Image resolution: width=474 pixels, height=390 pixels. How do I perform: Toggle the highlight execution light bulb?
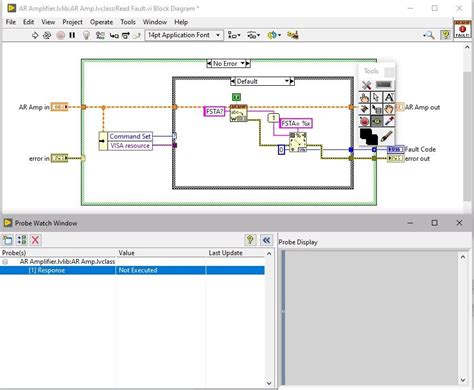point(86,35)
